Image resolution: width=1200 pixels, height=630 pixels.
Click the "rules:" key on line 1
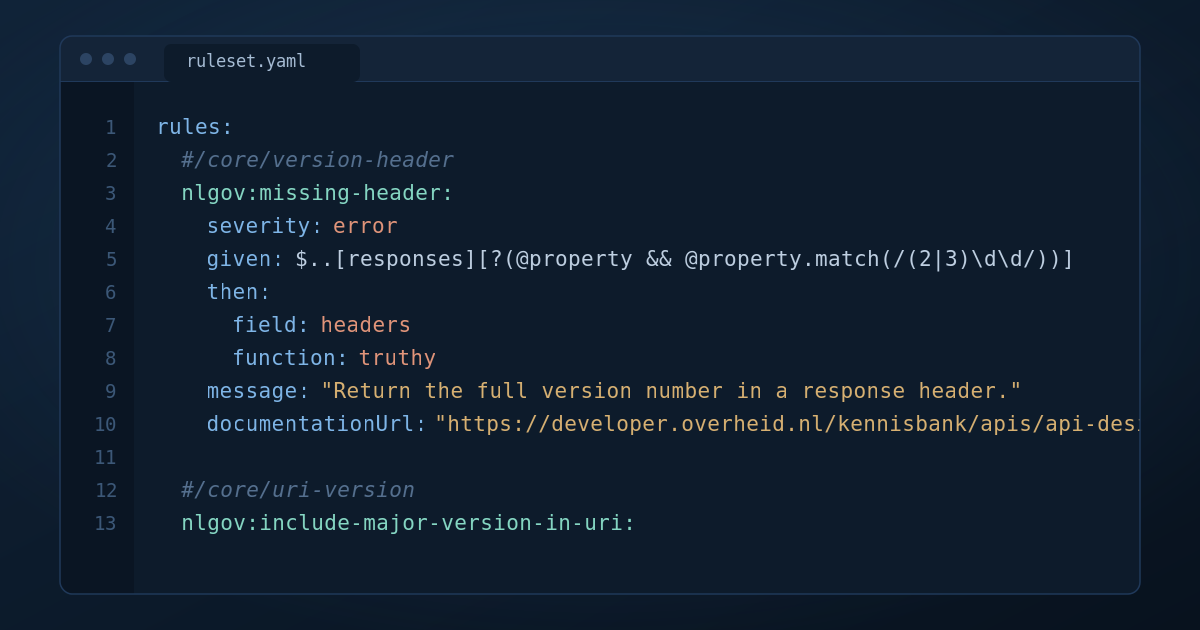(x=195, y=127)
